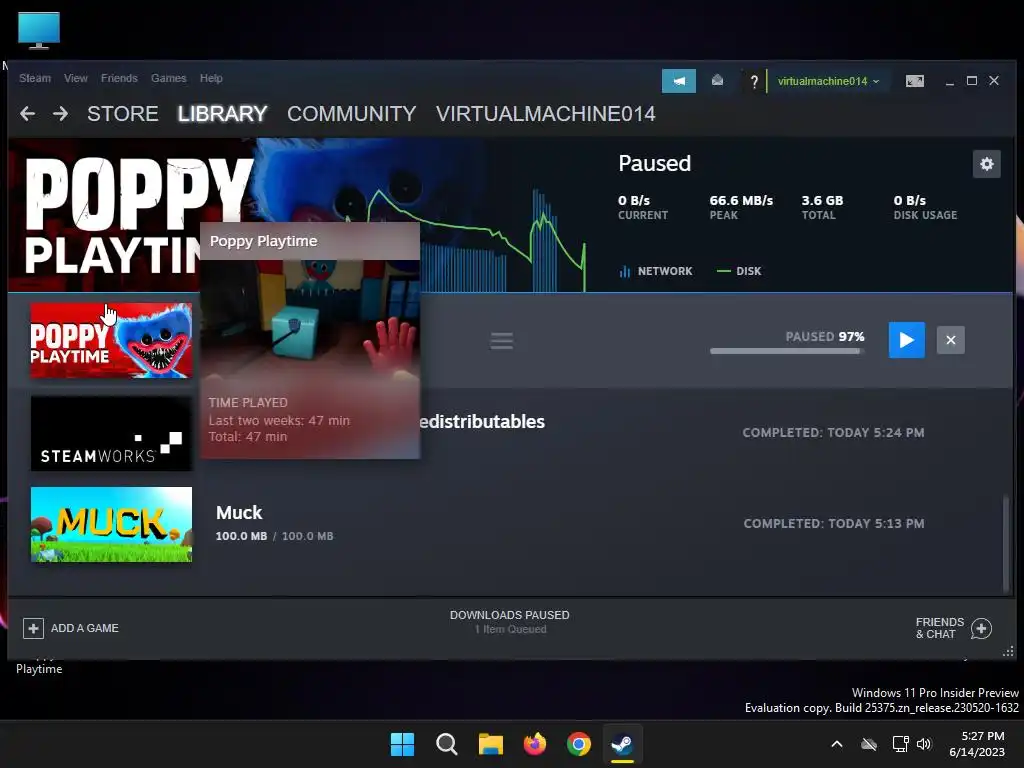The width and height of the screenshot is (1024, 768).
Task: Click the Steam help question mark icon
Action: [x=754, y=82]
